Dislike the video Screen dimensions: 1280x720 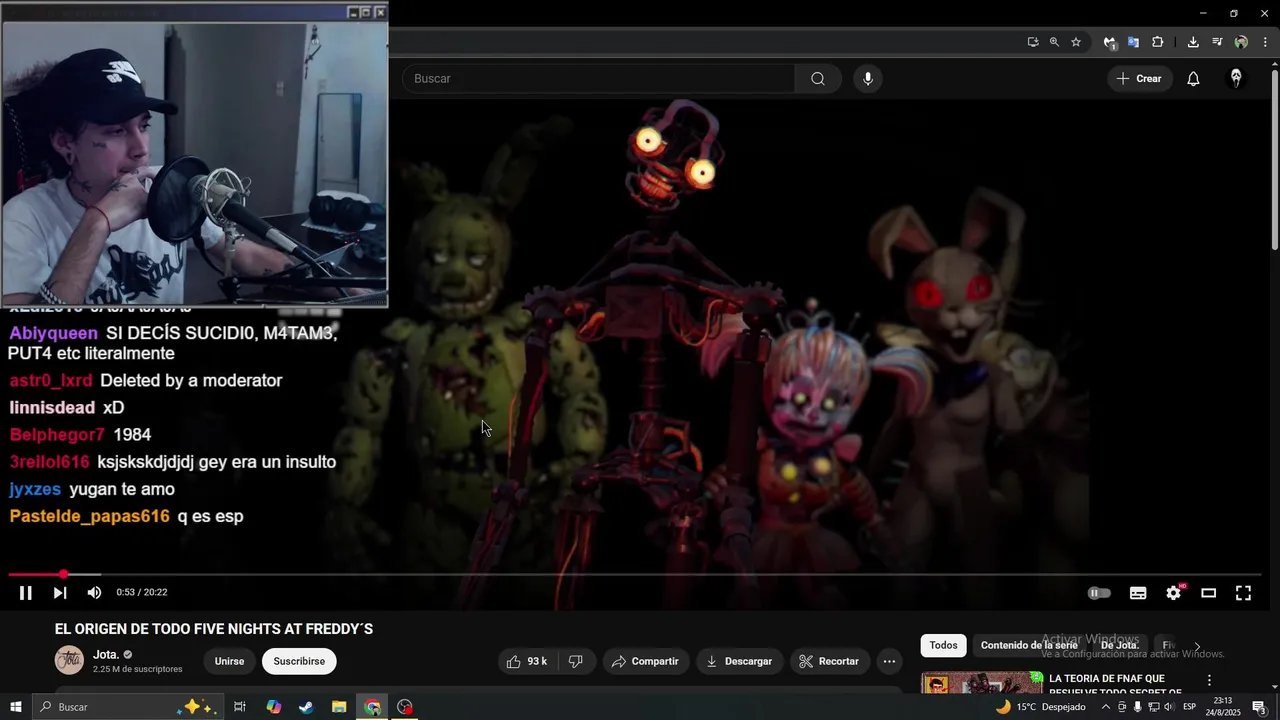576,661
